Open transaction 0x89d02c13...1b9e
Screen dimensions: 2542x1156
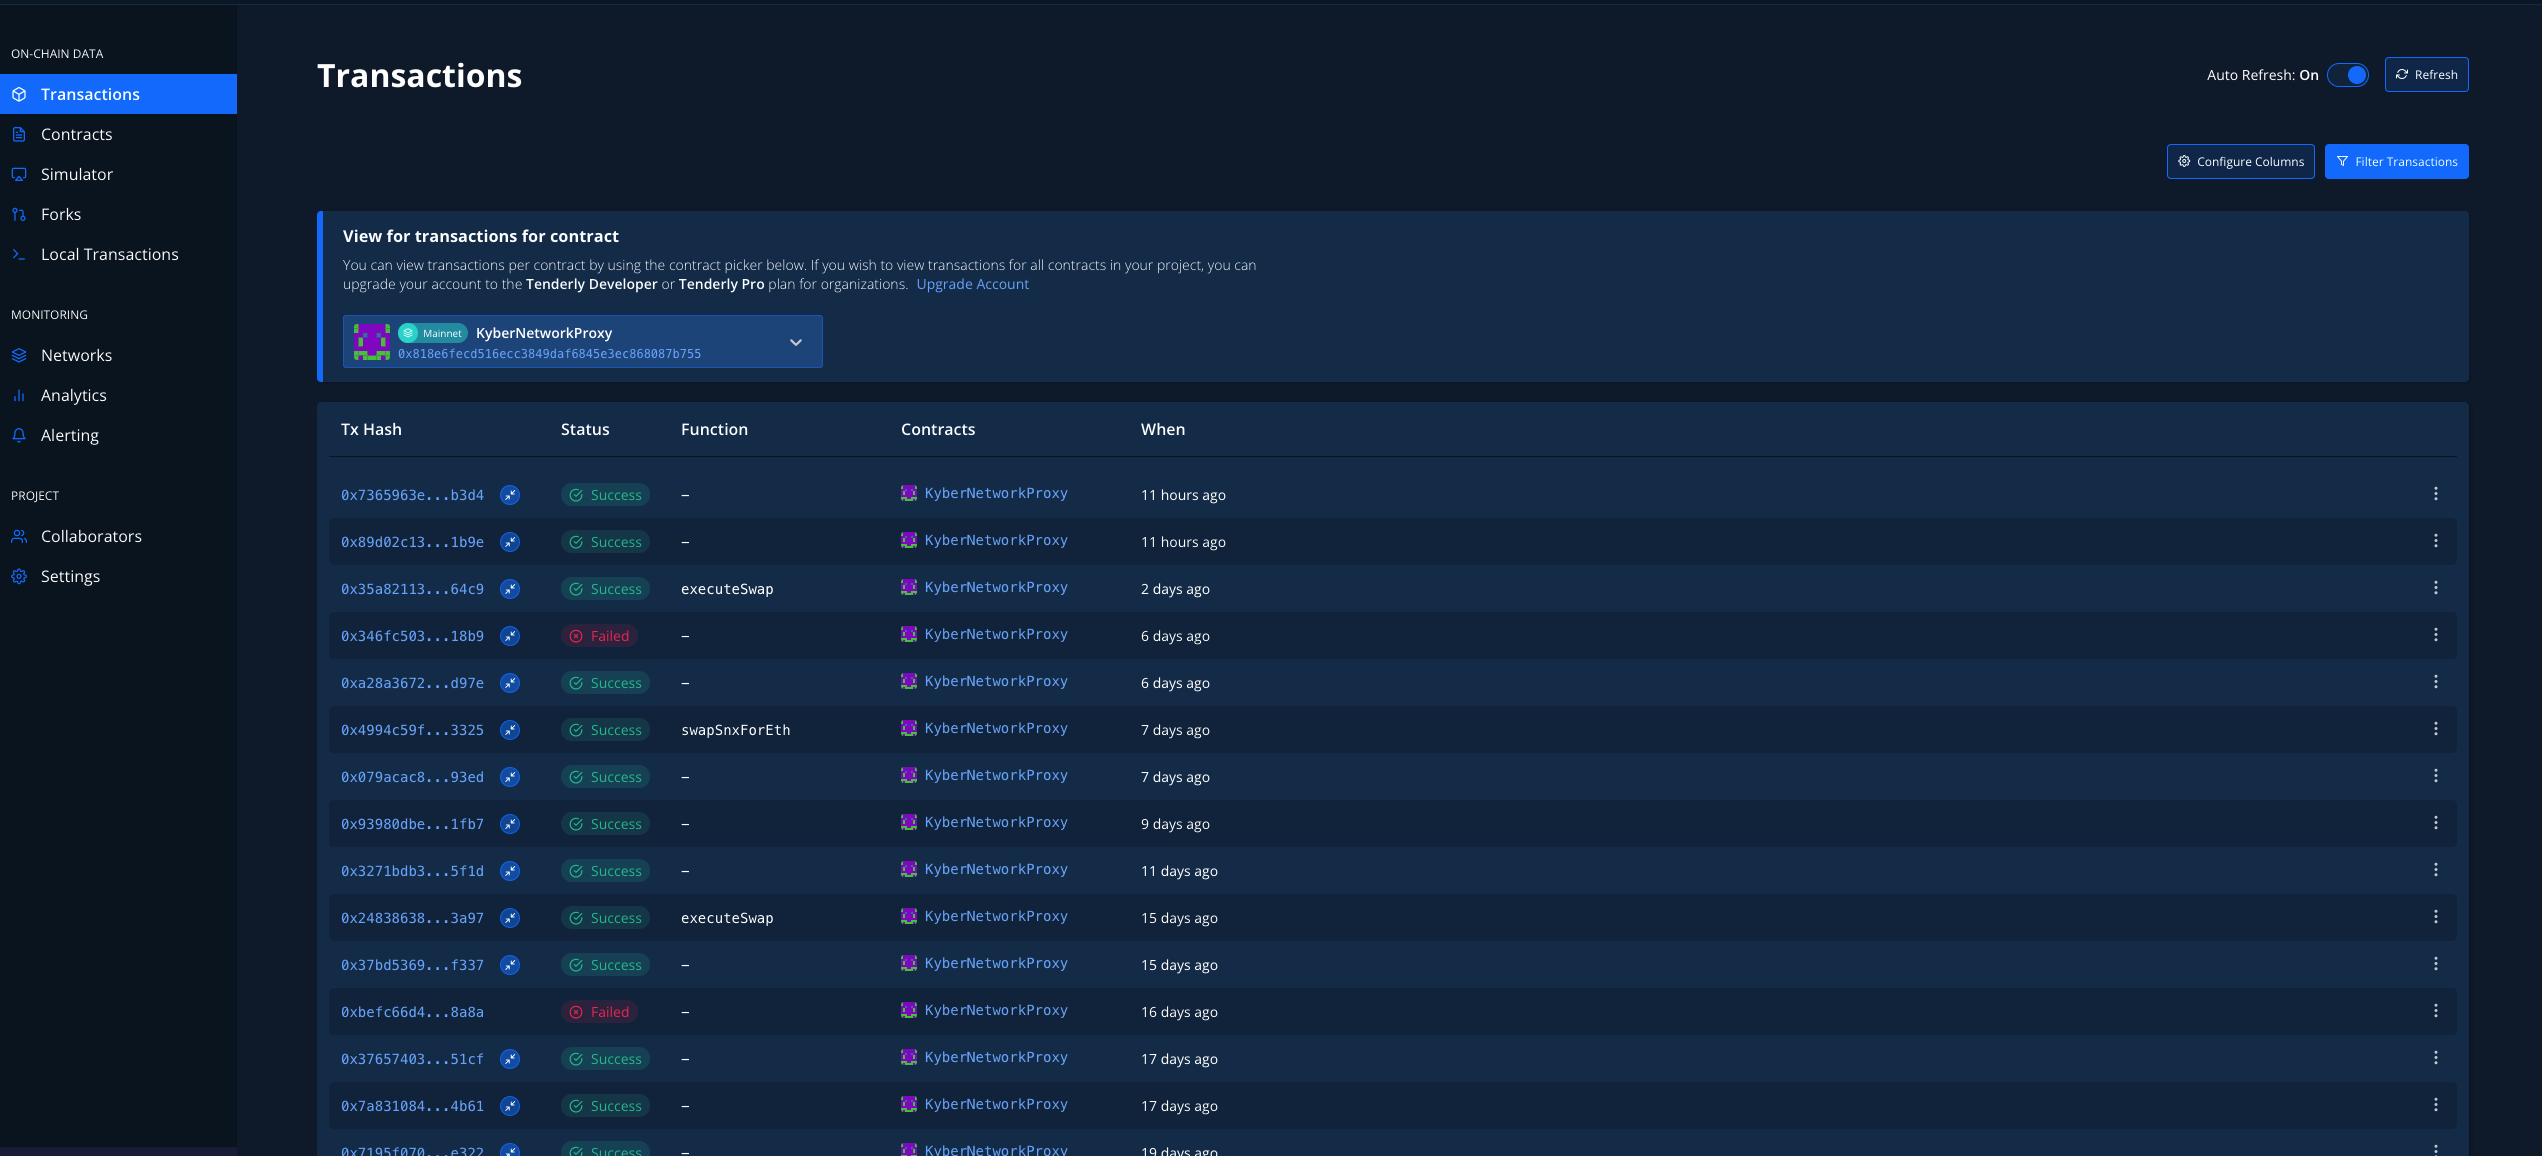coord(412,542)
